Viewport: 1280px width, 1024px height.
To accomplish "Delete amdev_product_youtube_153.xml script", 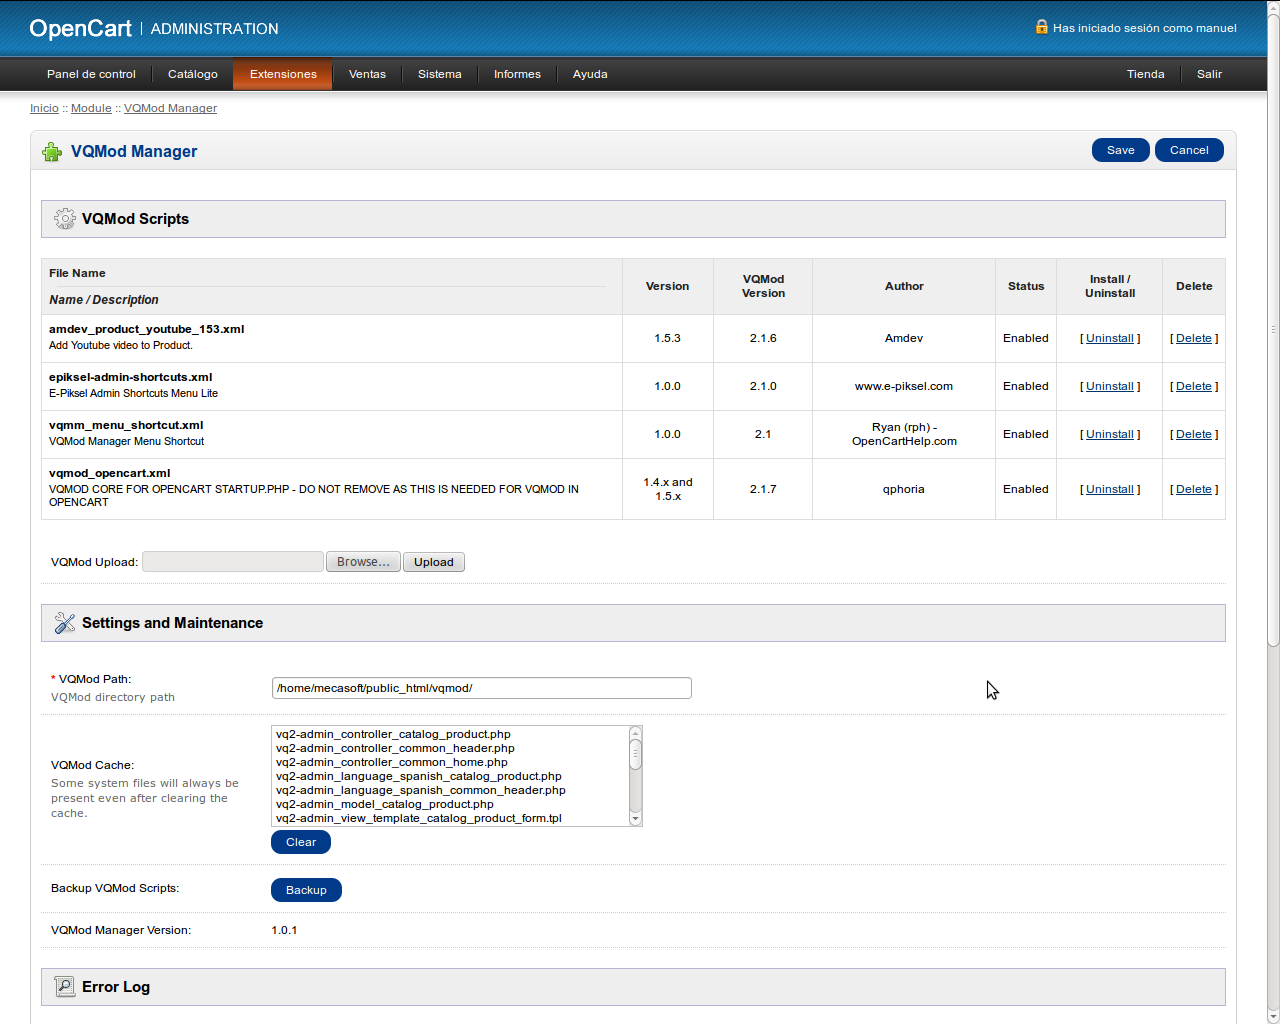I will click(1194, 338).
